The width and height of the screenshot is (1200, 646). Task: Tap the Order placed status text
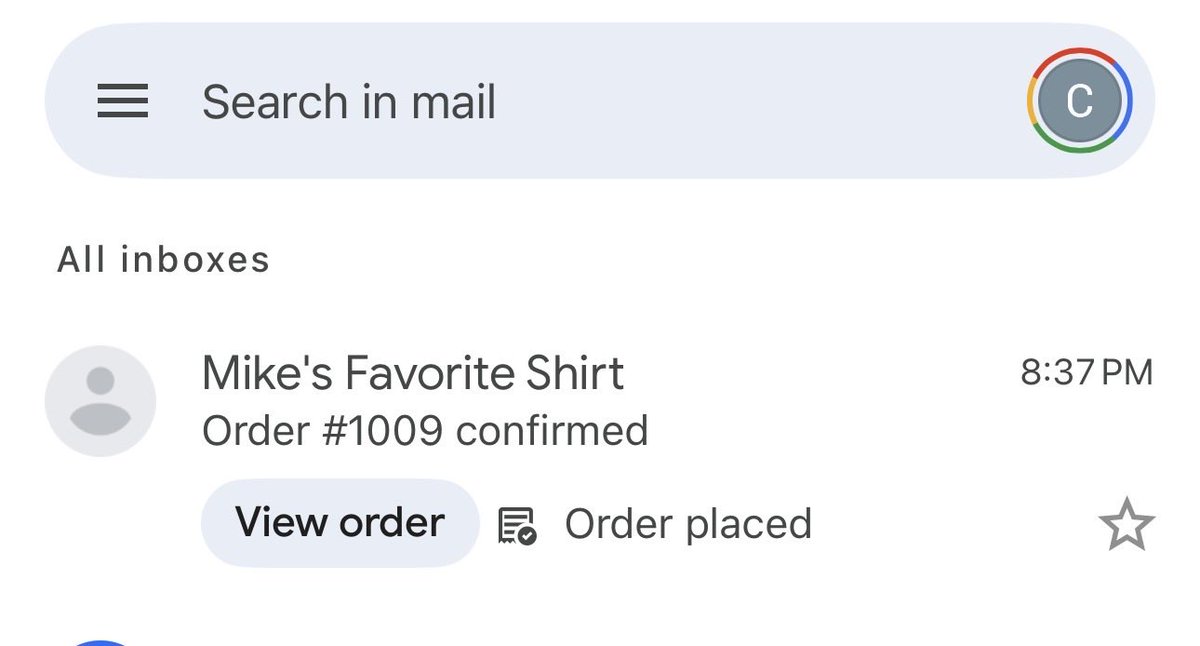pyautogui.click(x=688, y=524)
